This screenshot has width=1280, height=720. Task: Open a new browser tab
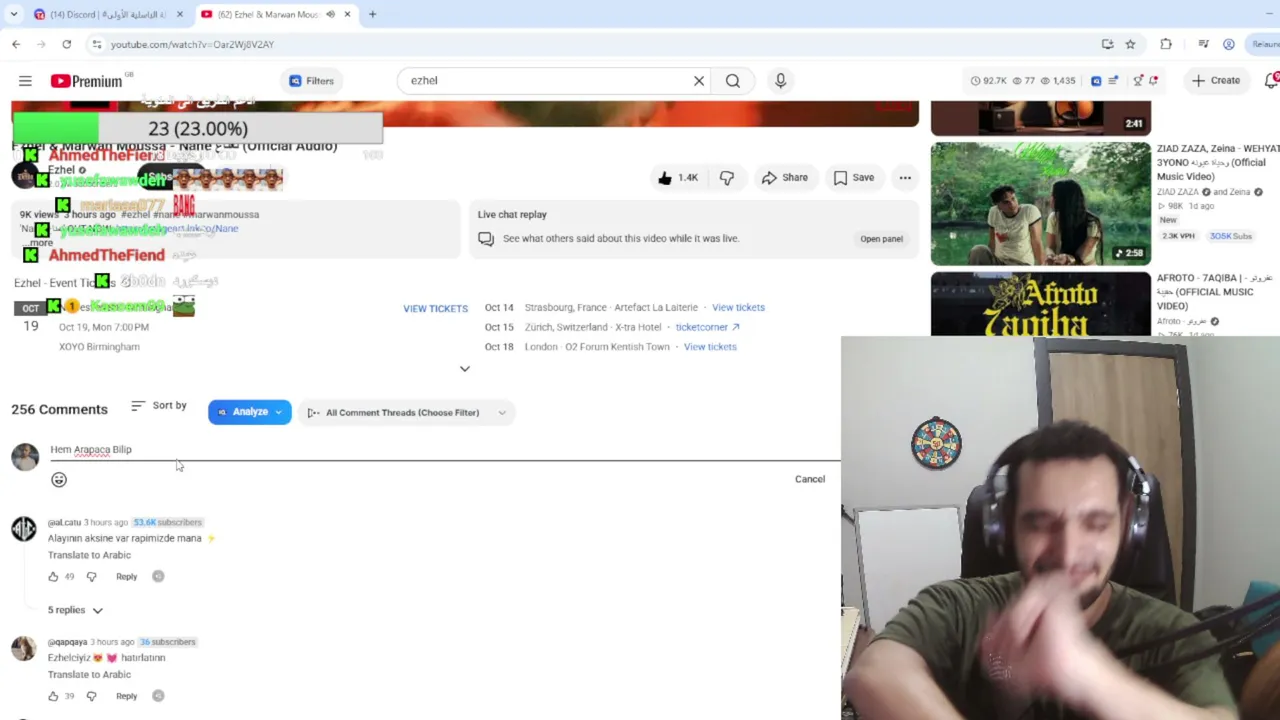pos(372,14)
